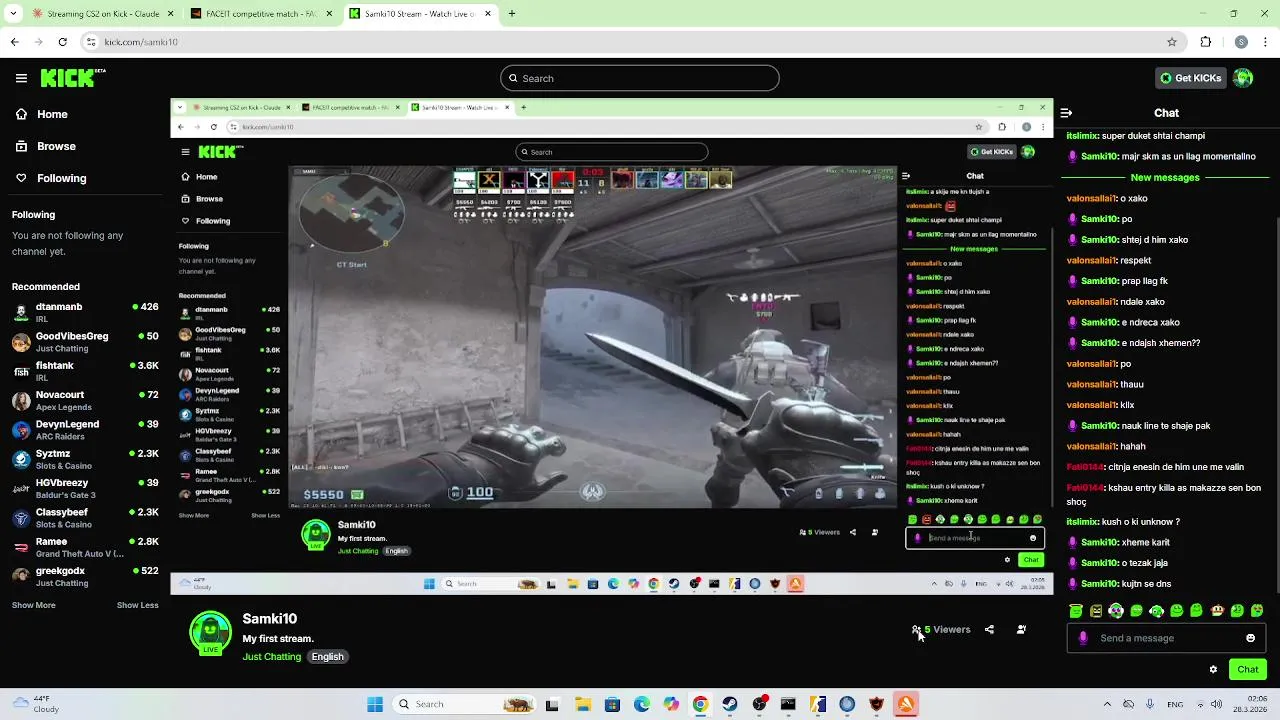Open chat settings gear
The image size is (1280, 720).
(1213, 670)
